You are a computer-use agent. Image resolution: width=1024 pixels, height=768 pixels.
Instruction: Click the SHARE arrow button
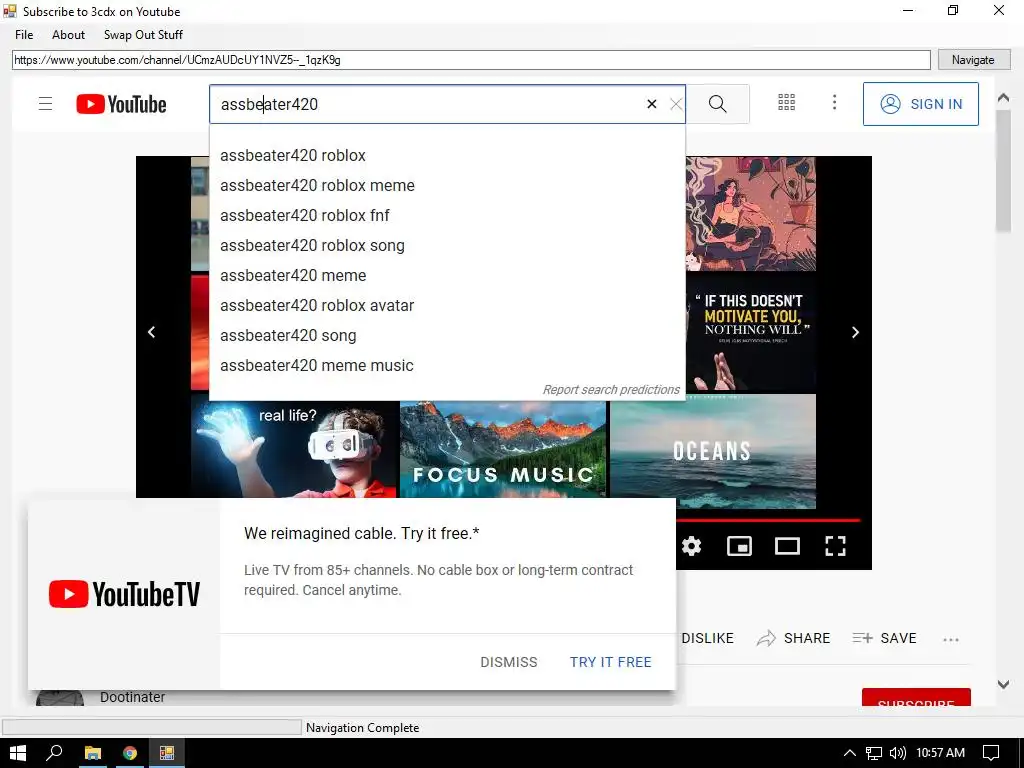pyautogui.click(x=793, y=638)
